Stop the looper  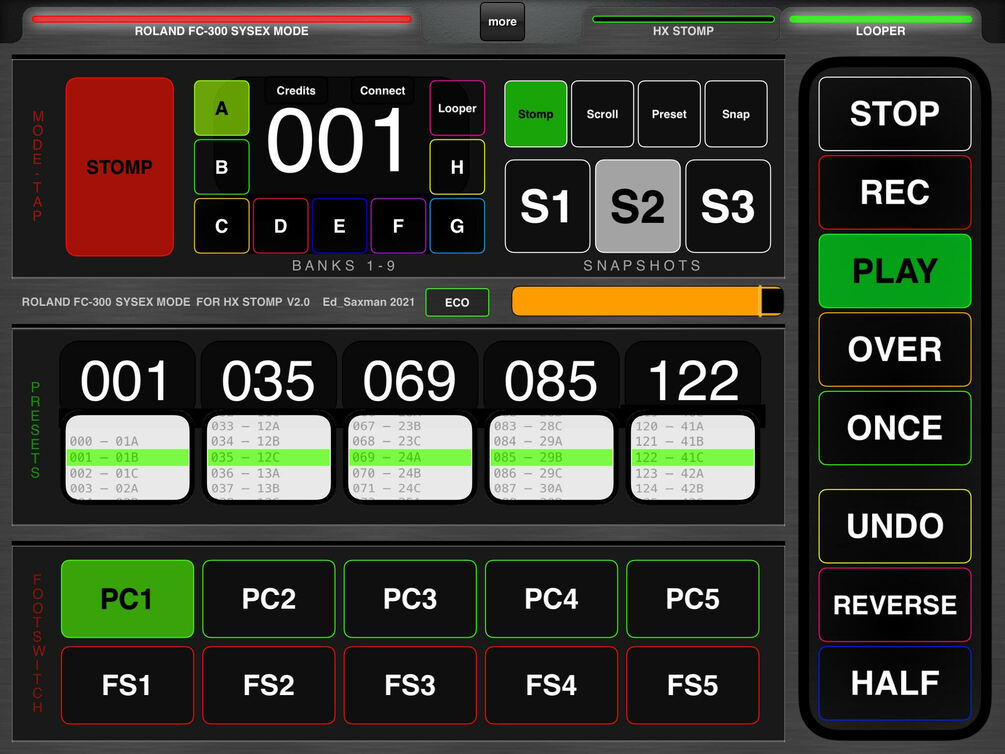[x=895, y=113]
